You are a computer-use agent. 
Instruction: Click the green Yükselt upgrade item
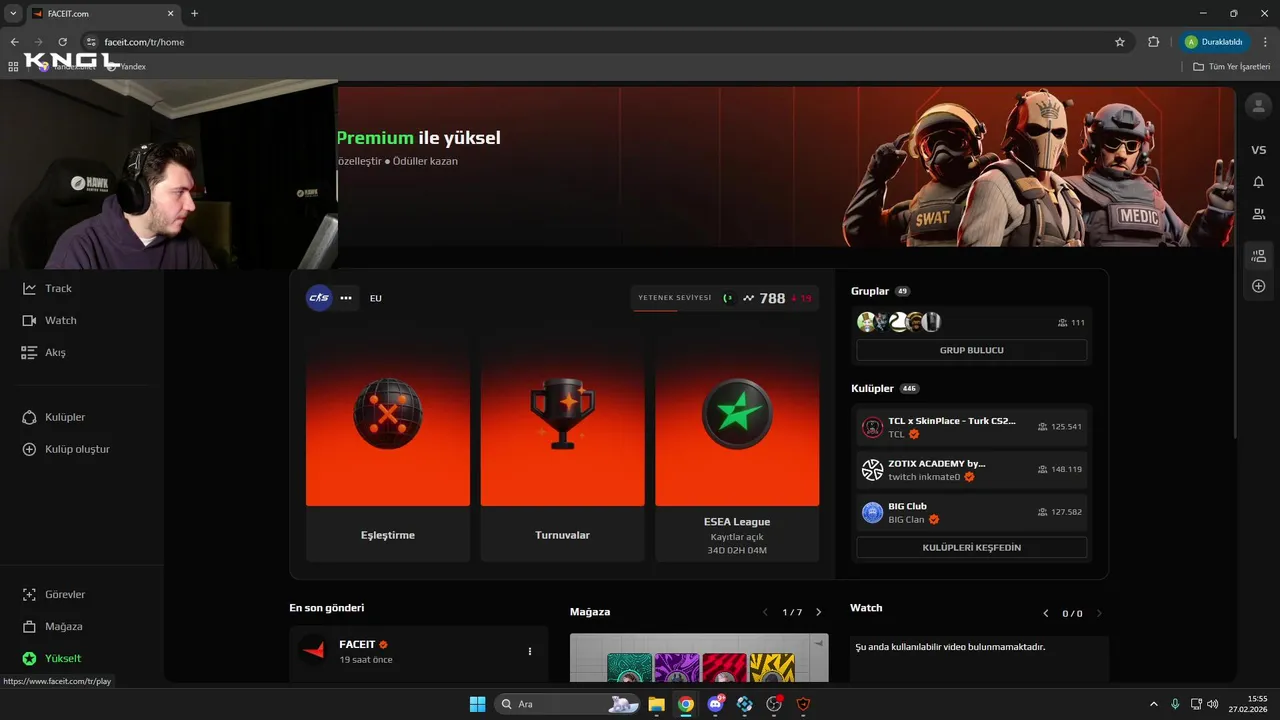[51, 658]
